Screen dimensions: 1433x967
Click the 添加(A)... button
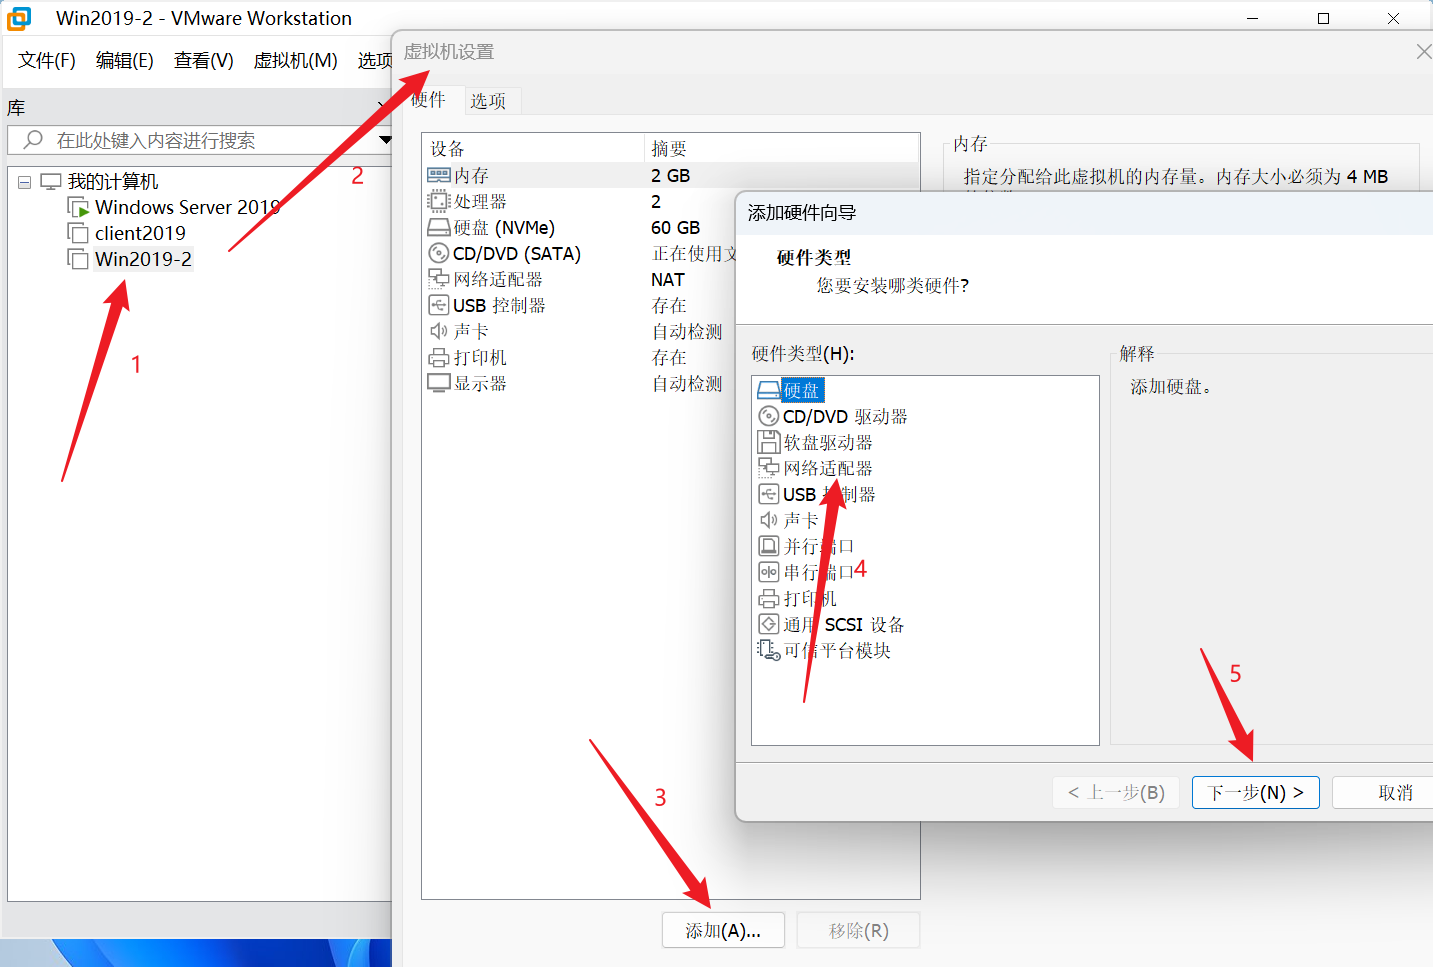(723, 931)
